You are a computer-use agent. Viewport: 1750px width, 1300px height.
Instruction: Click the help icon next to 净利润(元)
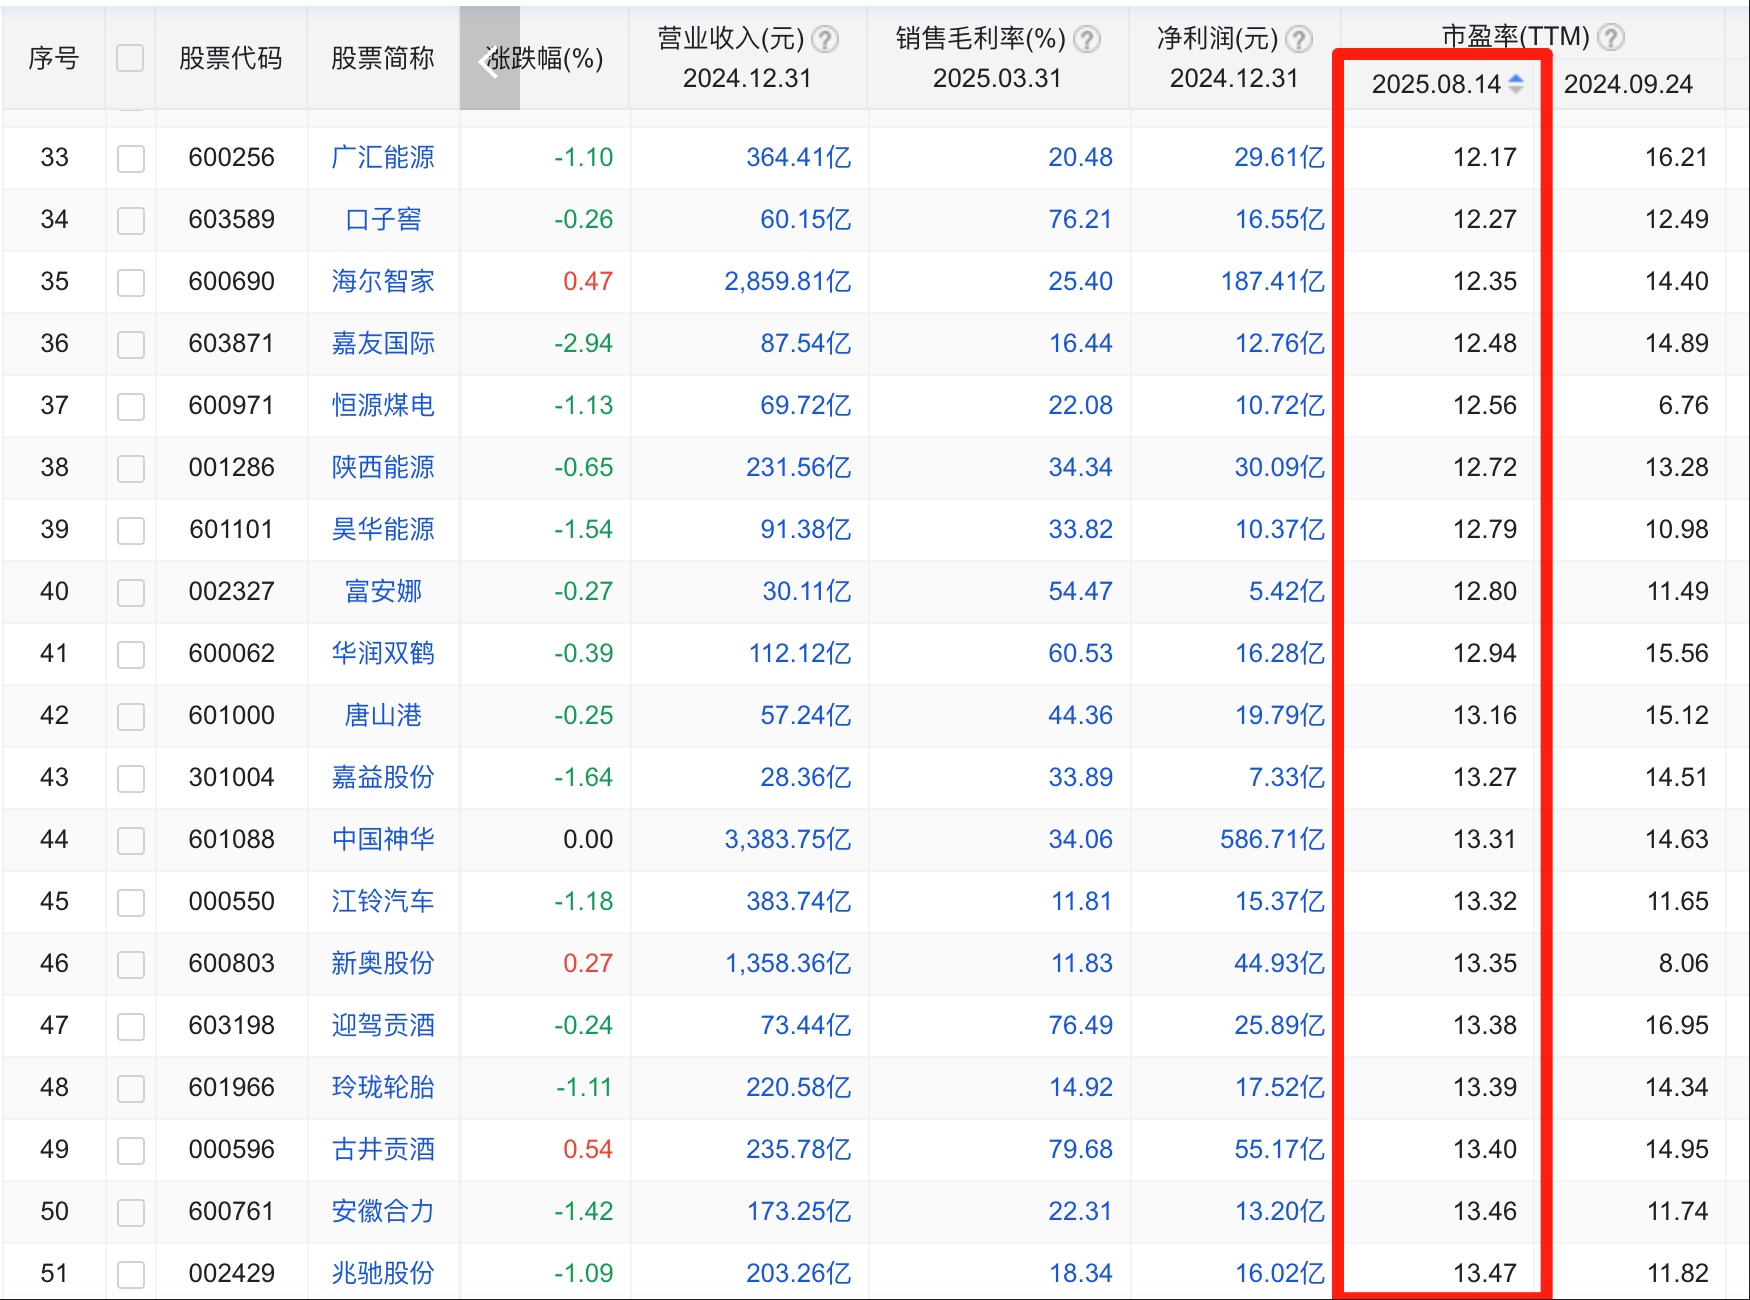1299,40
